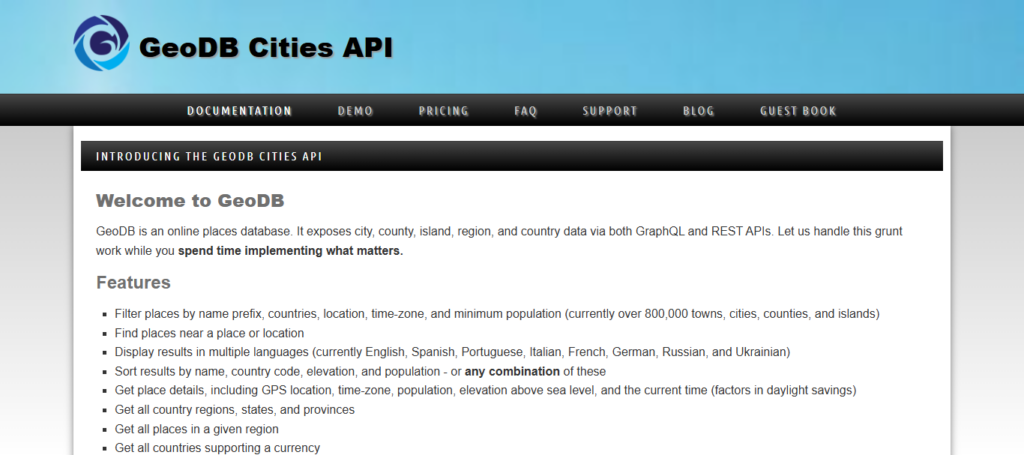Click the Filter places by name prefix line
Image resolution: width=1024 pixels, height=455 pixels.
point(497,314)
